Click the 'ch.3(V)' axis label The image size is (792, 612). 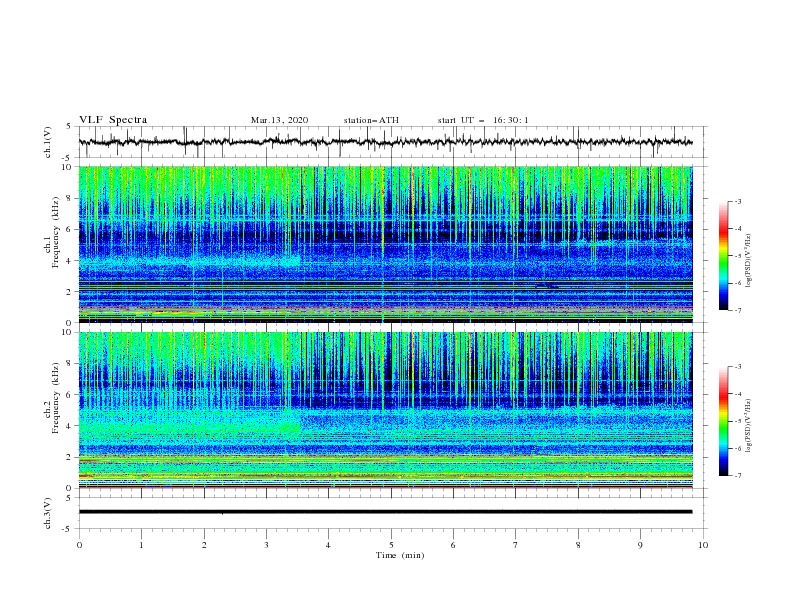click(48, 513)
